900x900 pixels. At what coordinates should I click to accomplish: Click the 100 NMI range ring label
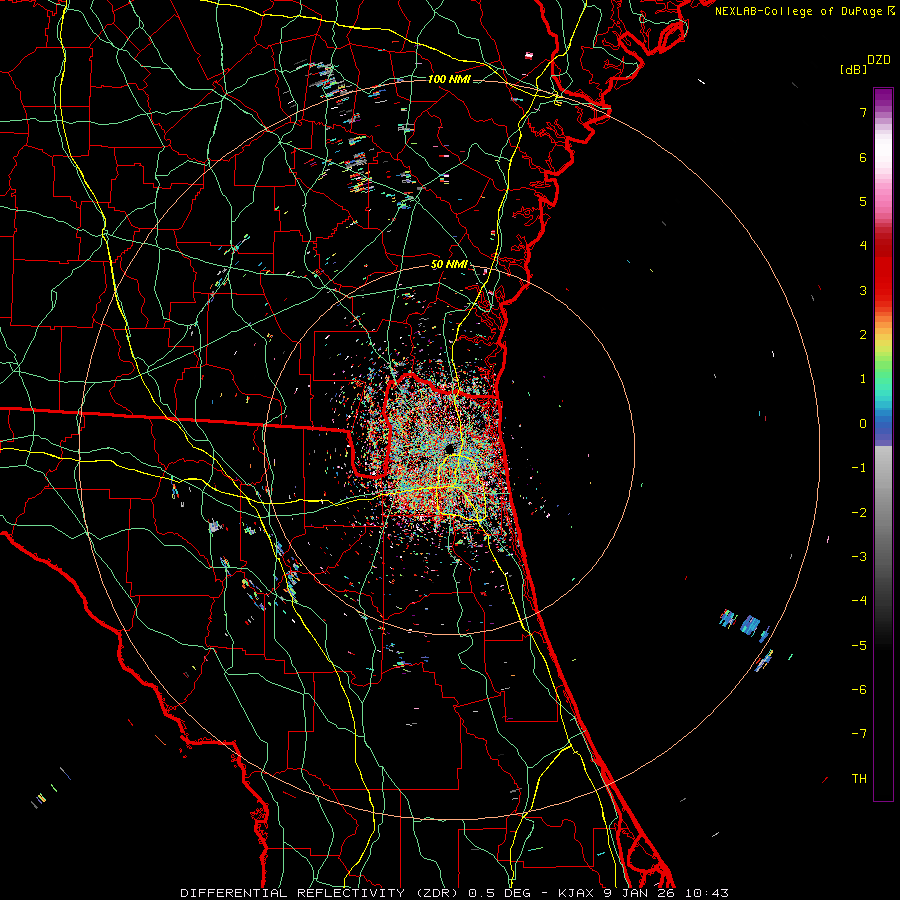tap(449, 79)
